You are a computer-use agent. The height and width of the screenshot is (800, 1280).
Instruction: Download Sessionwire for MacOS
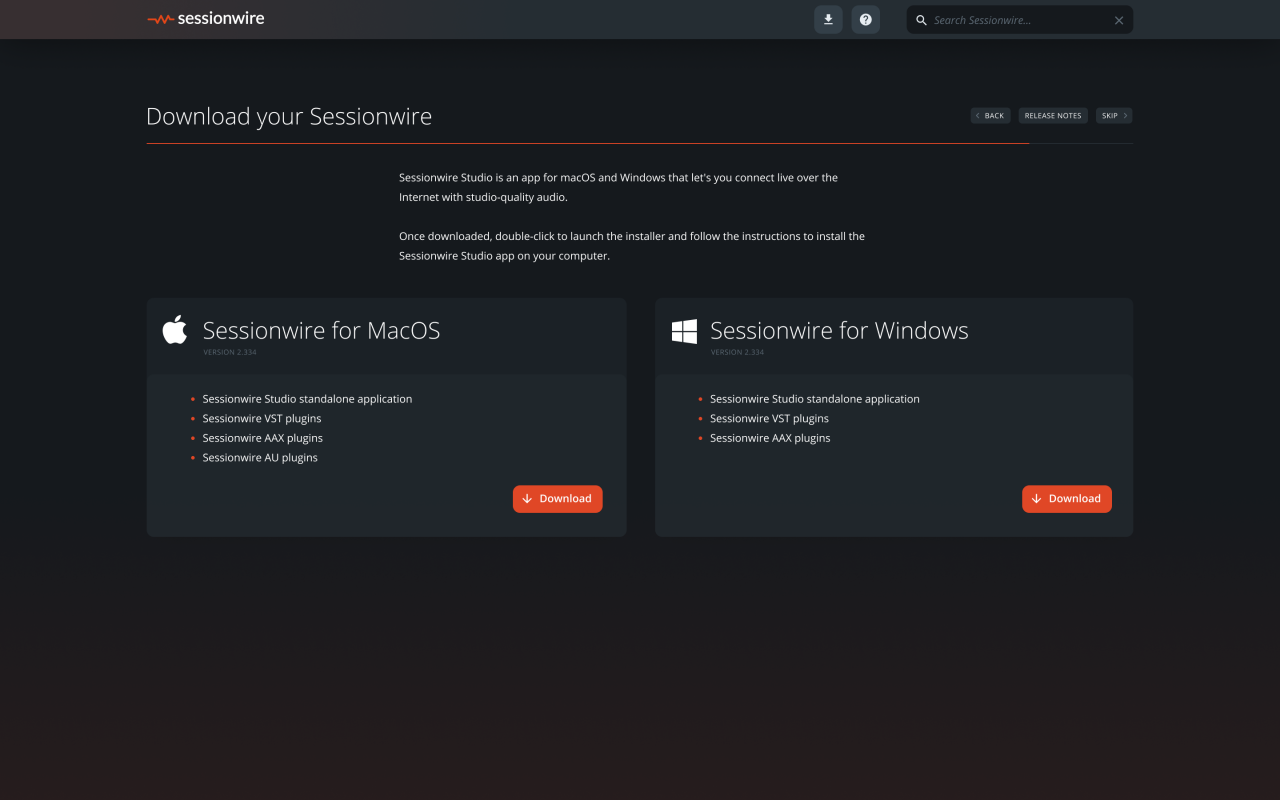(557, 498)
